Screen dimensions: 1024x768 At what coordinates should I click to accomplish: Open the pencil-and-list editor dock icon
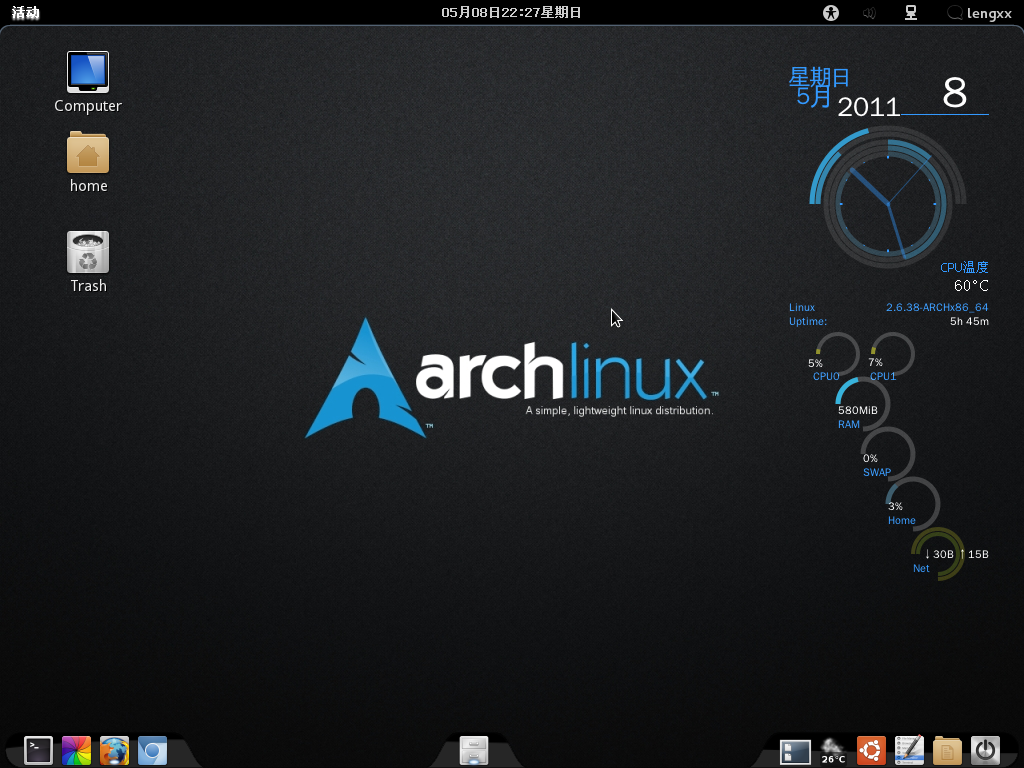909,750
